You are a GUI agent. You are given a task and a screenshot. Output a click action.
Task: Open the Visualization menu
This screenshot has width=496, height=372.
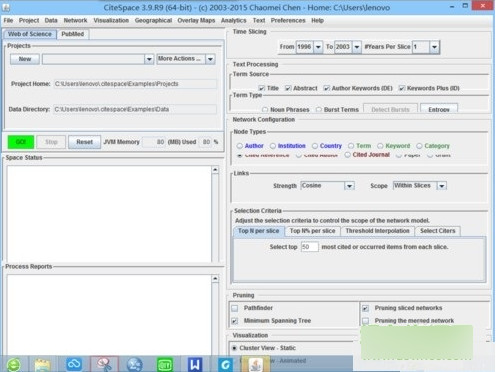(x=111, y=20)
